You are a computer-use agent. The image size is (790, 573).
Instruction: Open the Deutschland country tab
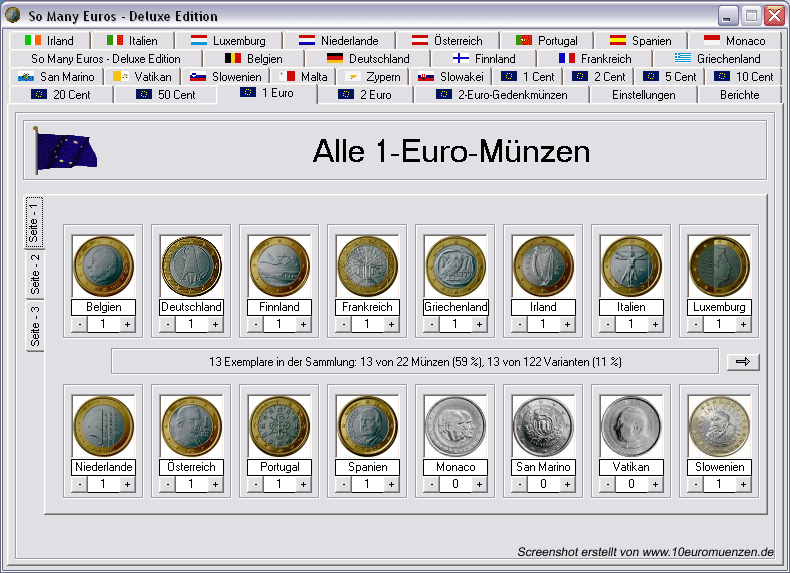click(368, 59)
